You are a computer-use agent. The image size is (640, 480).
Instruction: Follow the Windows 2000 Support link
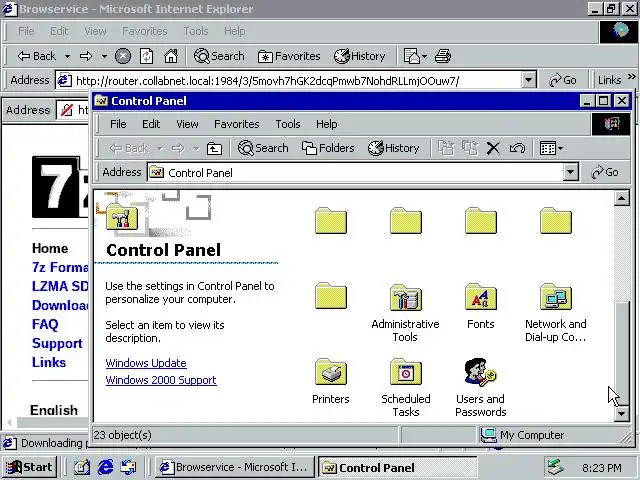pyautogui.click(x=161, y=380)
